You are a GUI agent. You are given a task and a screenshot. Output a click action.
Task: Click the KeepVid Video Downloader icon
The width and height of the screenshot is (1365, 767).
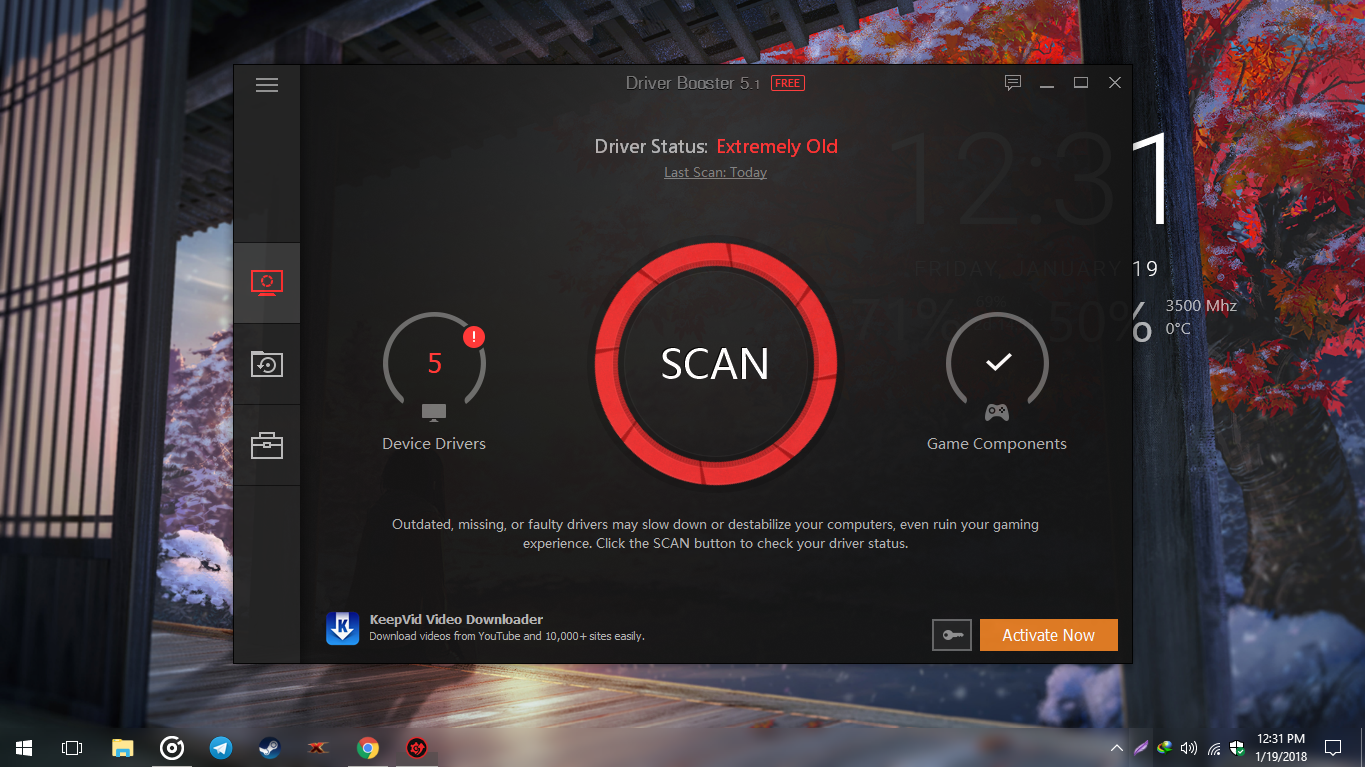coord(343,628)
